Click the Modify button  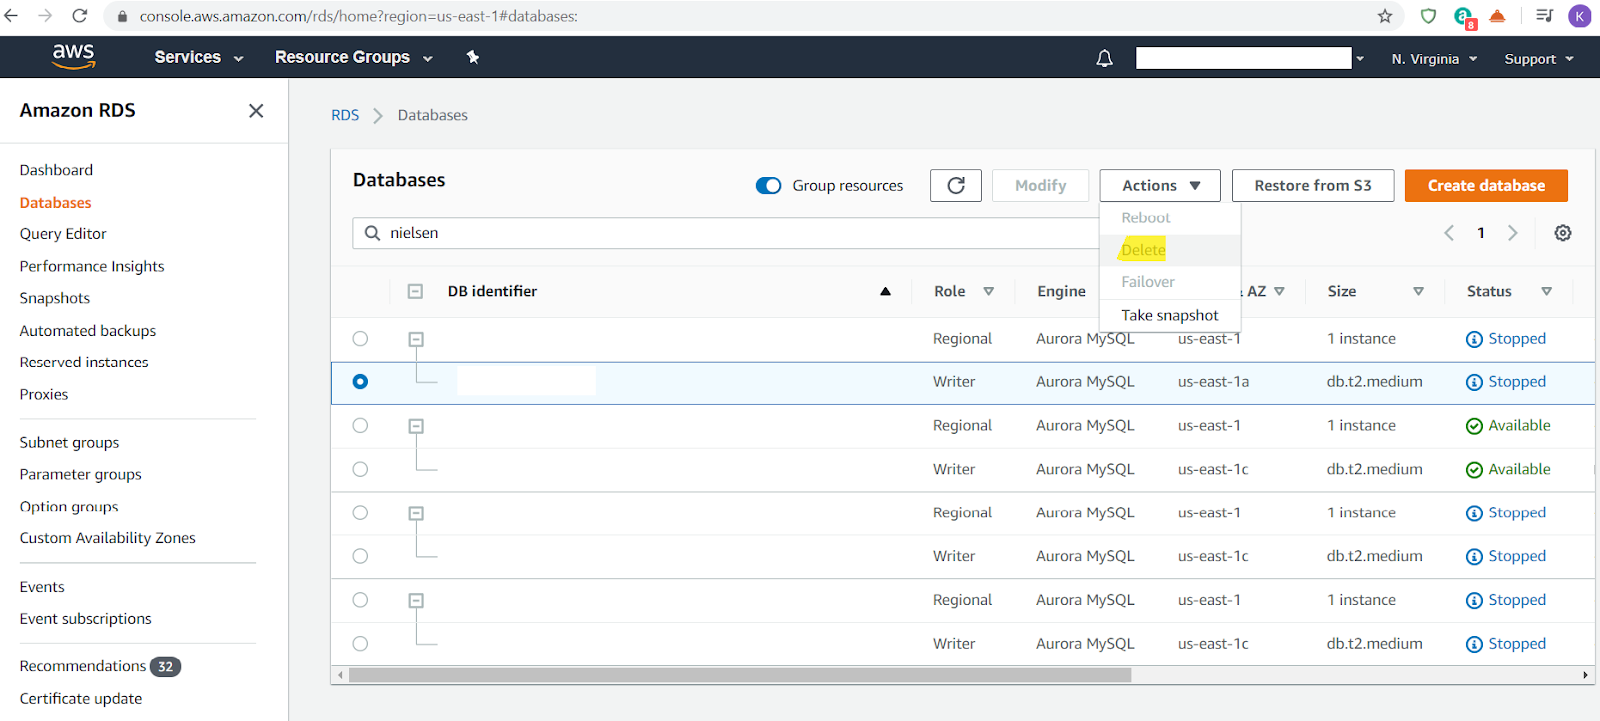click(1040, 186)
